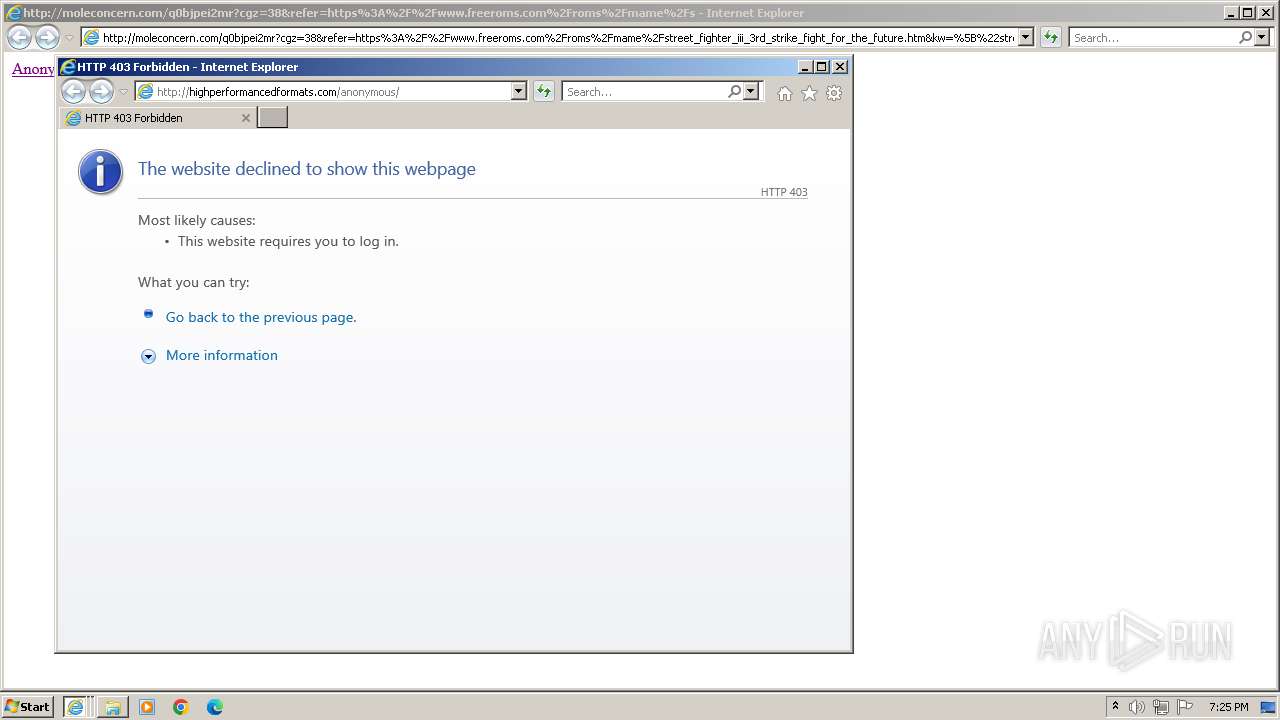Screen dimensions: 1280x720
Task: Expand the search provider dropdown in the HTTP 403 window
Action: tap(751, 91)
